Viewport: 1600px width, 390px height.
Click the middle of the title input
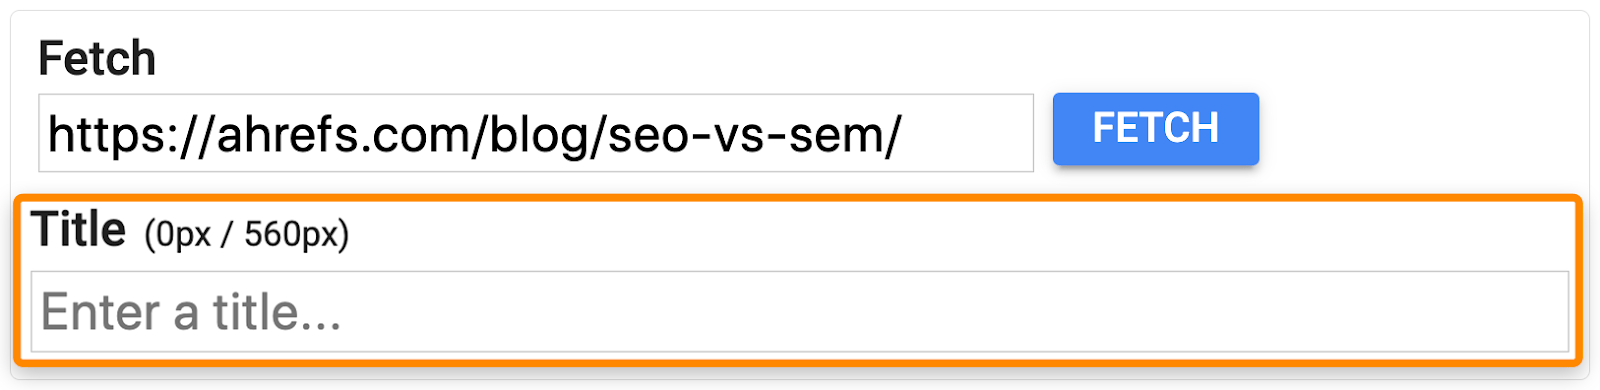click(x=800, y=311)
